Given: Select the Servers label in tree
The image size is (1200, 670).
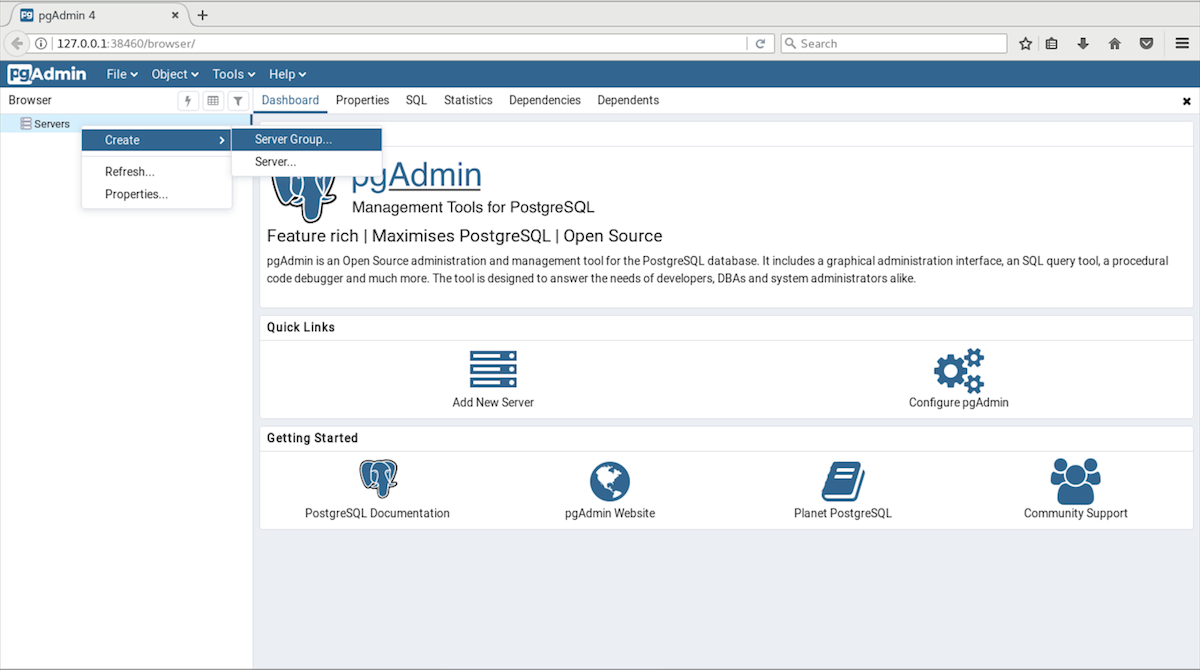Looking at the screenshot, I should tap(52, 124).
